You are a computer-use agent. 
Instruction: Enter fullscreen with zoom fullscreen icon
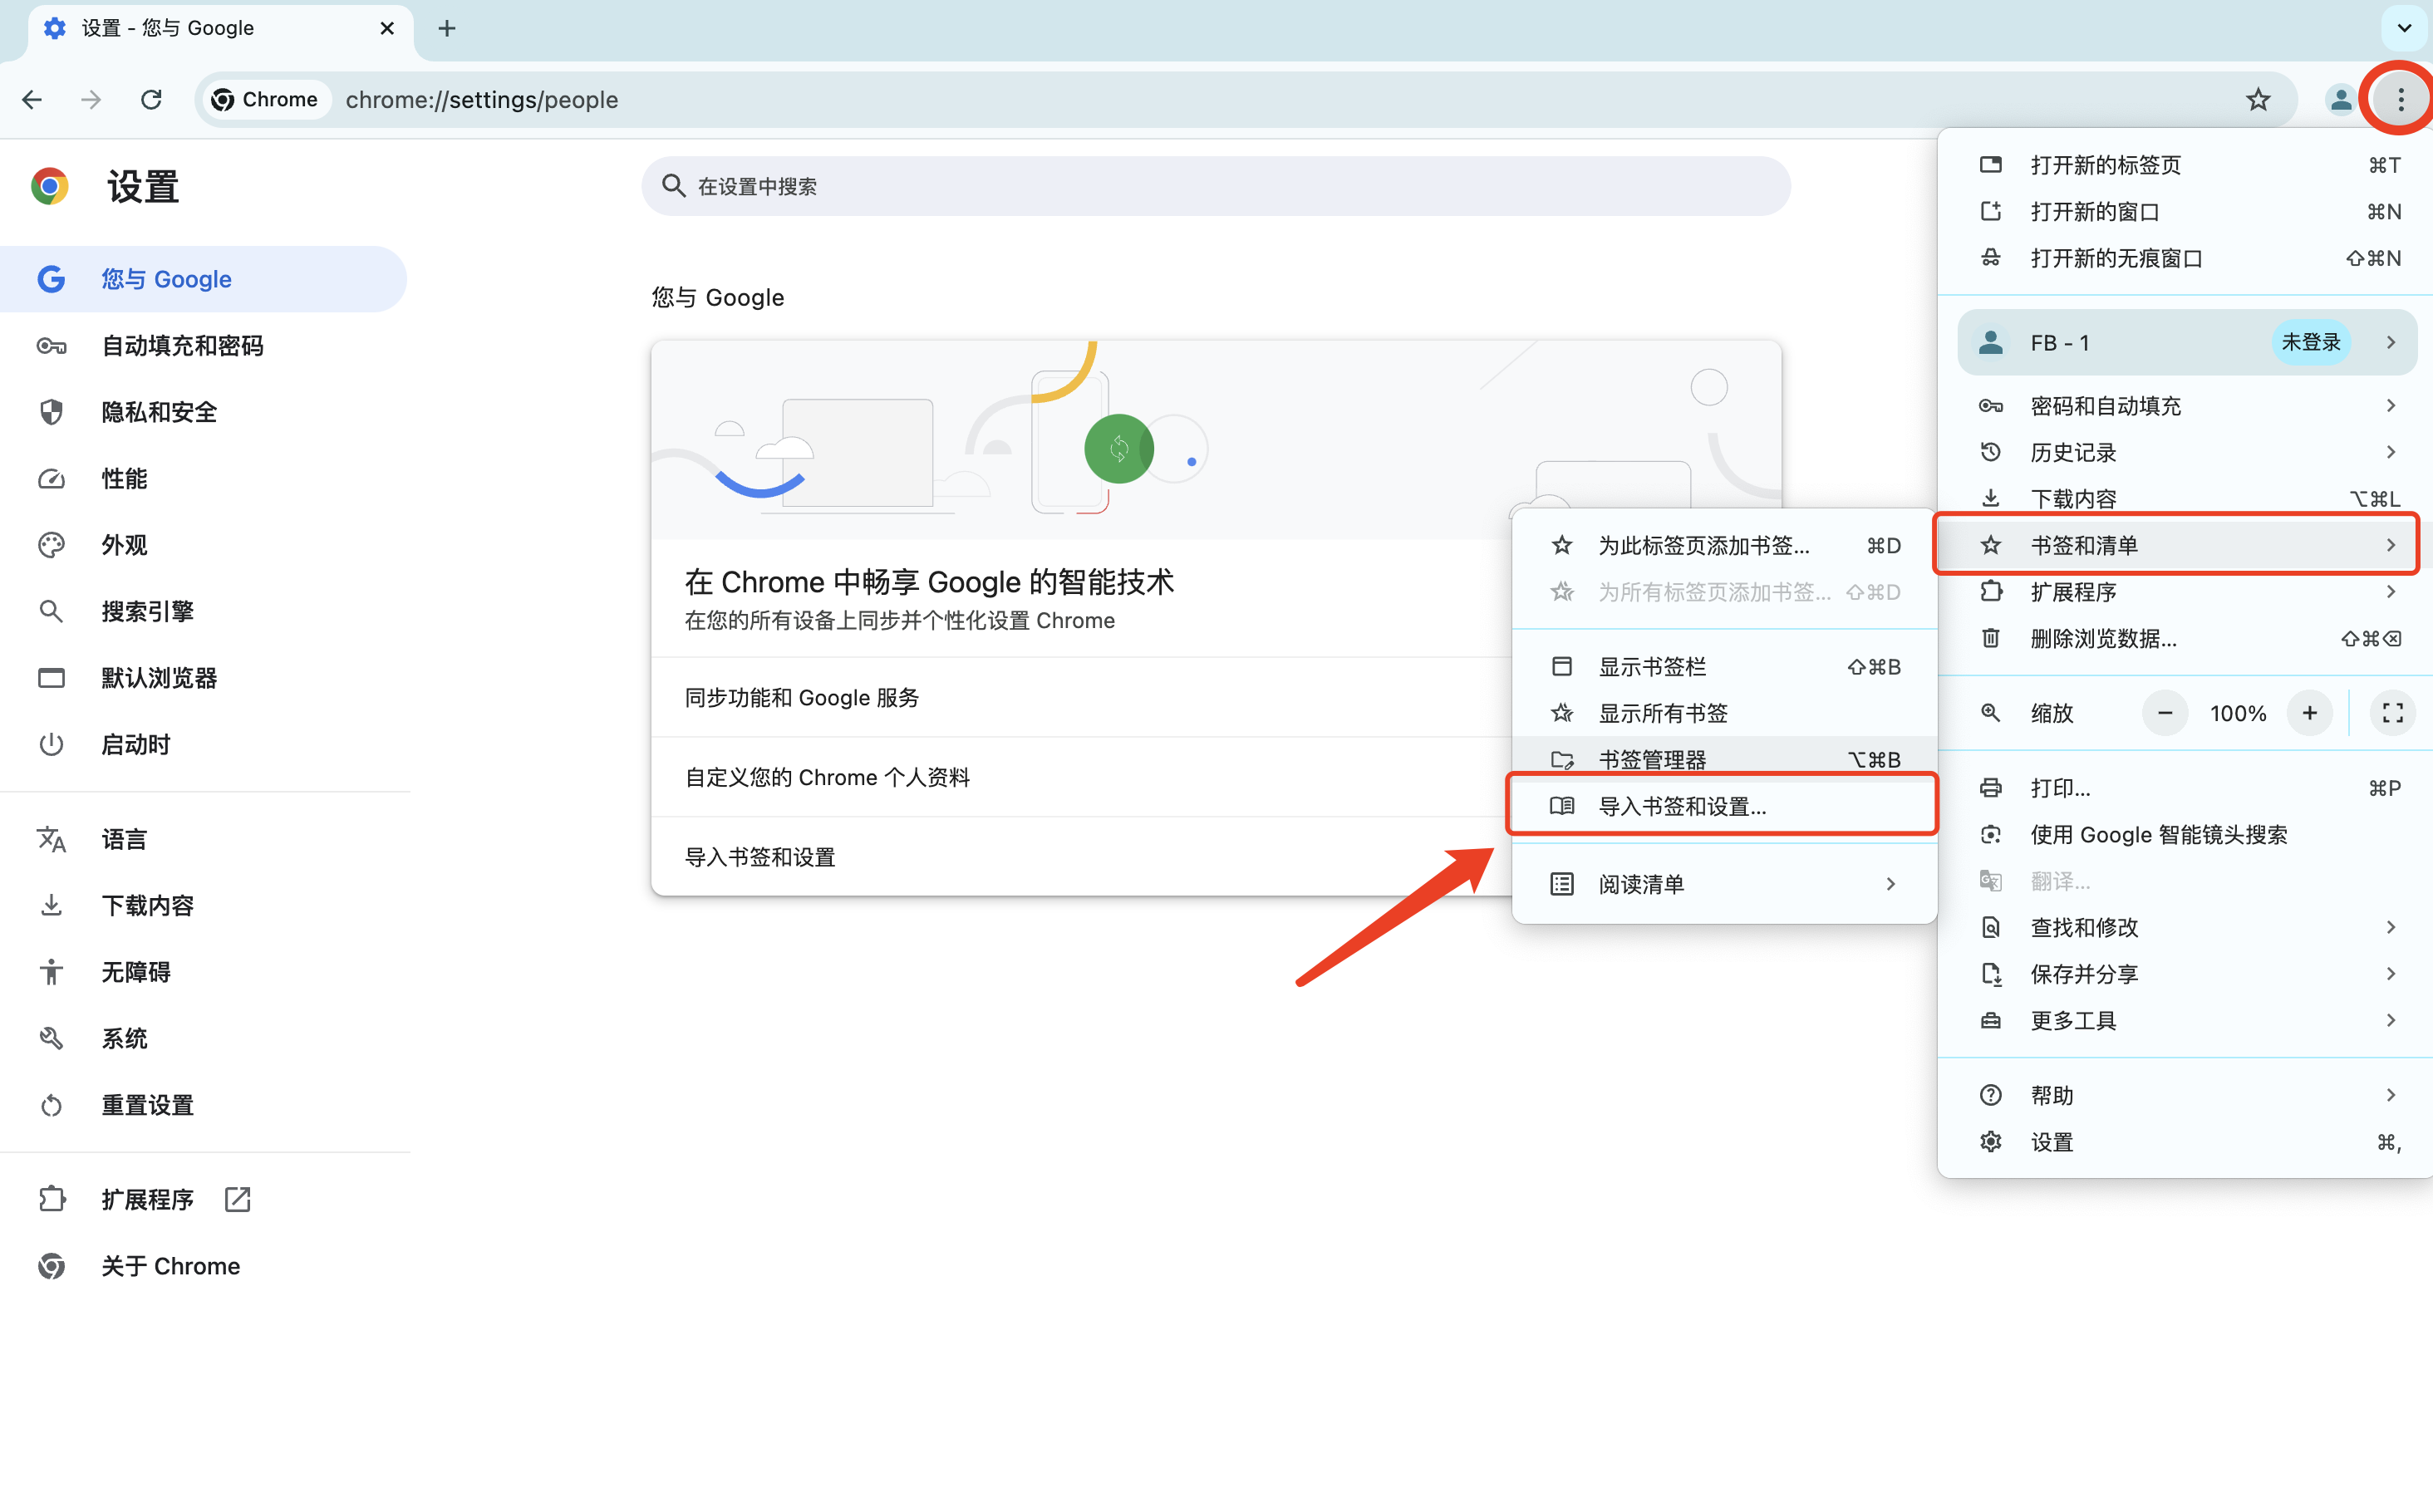pos(2392,713)
